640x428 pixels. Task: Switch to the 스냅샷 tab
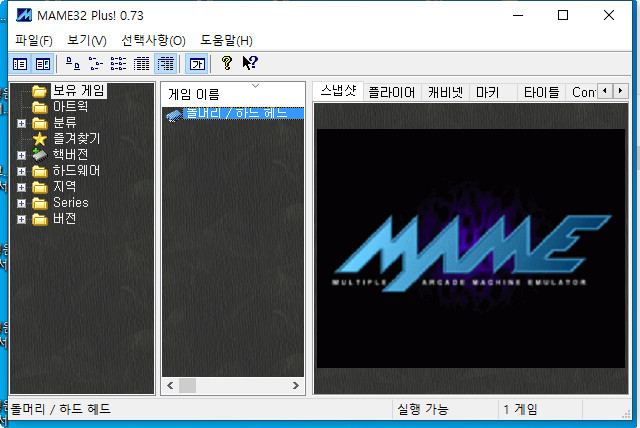pos(338,91)
